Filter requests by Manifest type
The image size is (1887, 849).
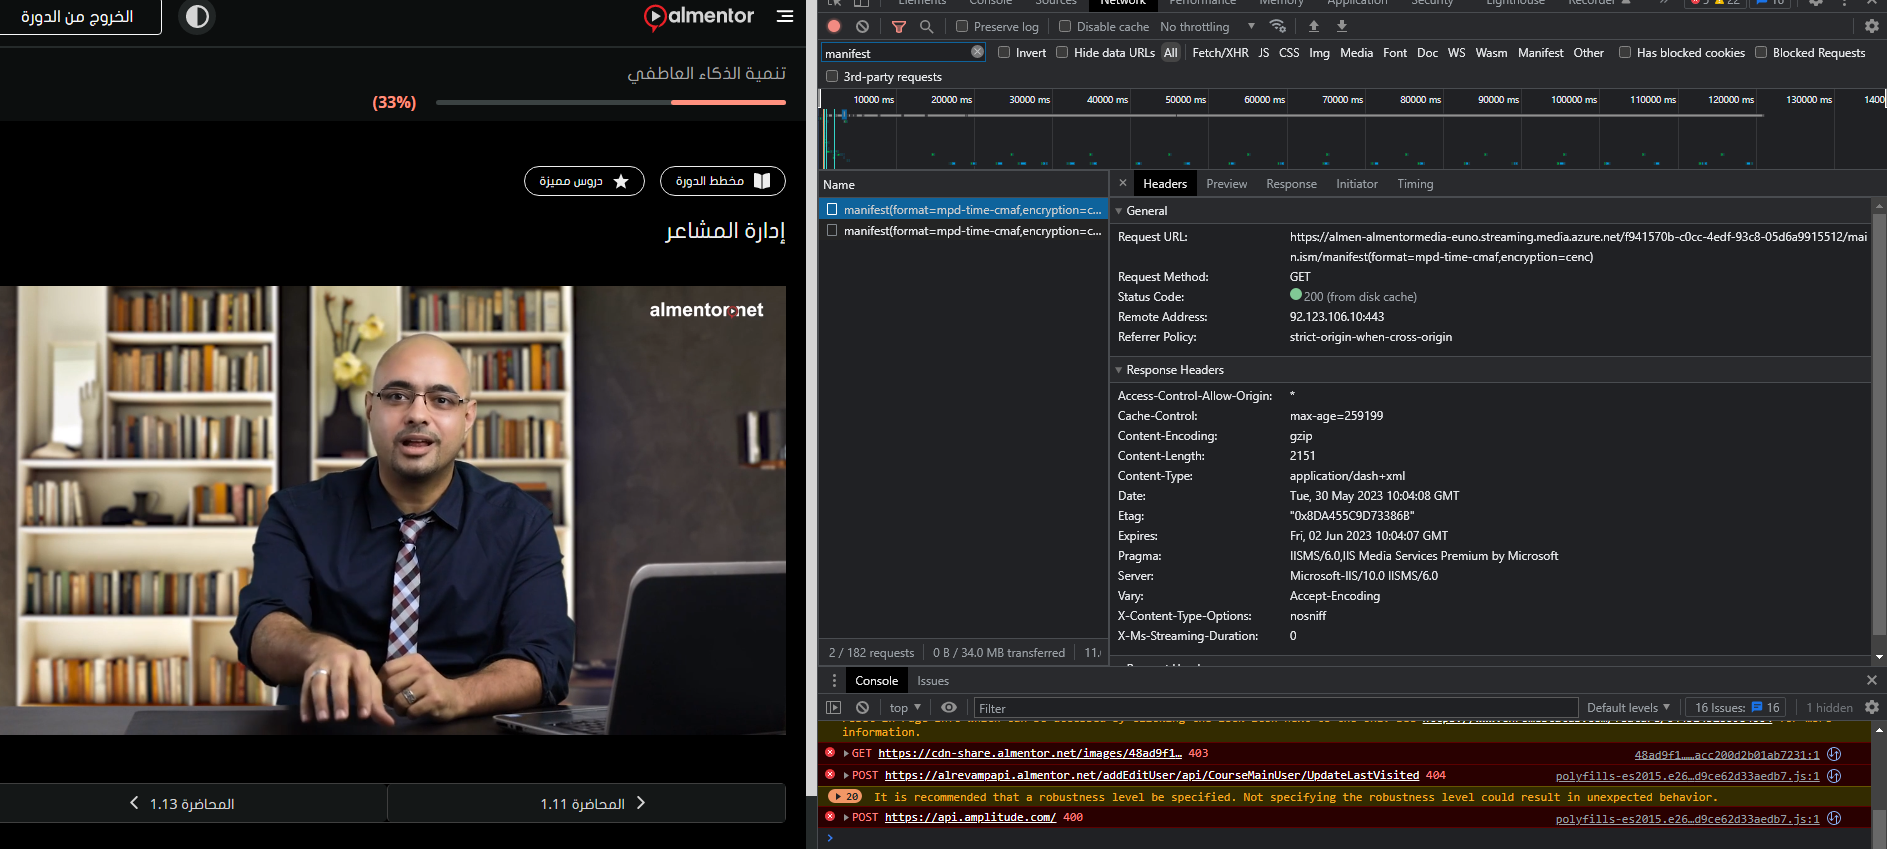pyautogui.click(x=1540, y=53)
